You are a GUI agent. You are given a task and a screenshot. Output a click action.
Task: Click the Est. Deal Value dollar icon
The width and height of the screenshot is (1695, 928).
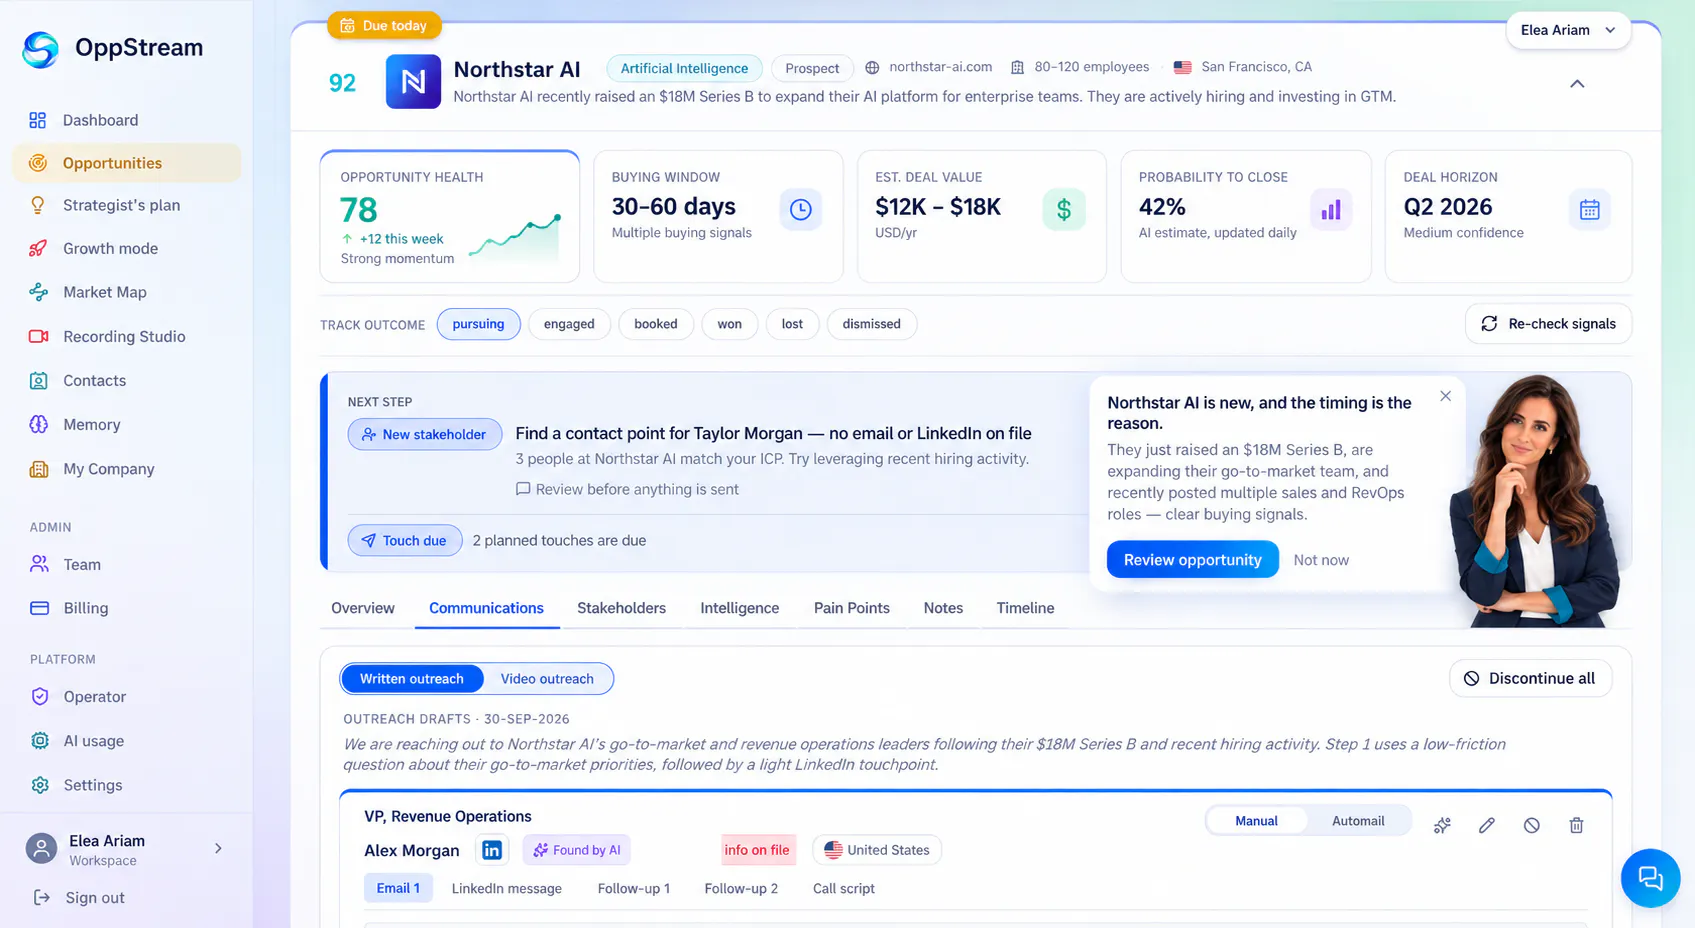click(x=1064, y=209)
